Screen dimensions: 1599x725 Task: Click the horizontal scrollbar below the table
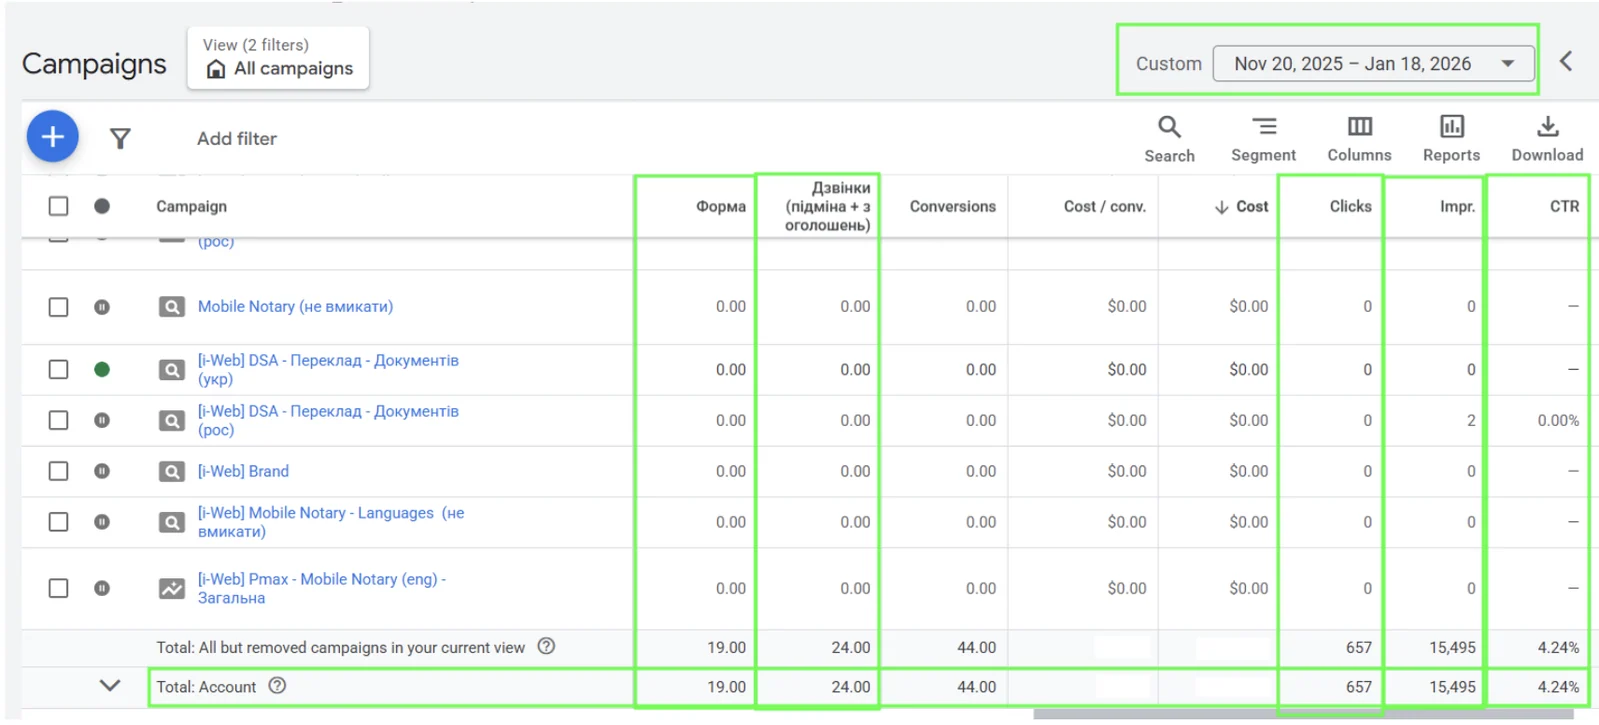pyautogui.click(x=1303, y=714)
